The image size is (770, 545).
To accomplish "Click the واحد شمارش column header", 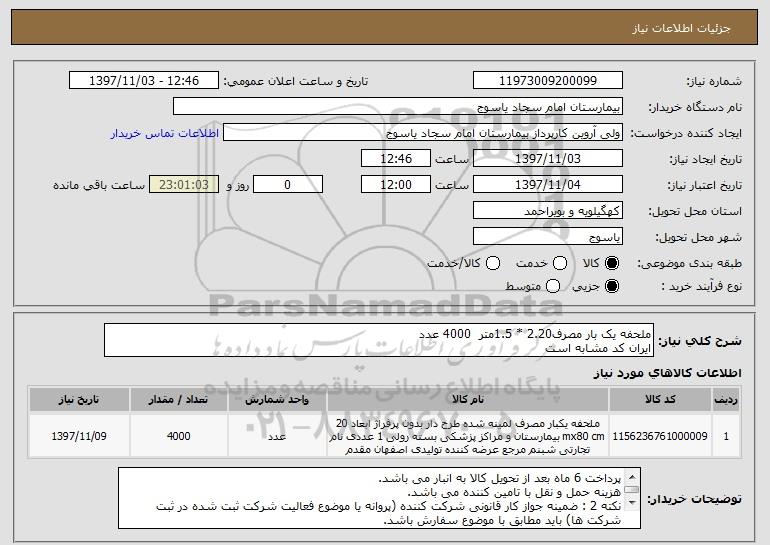I will point(277,400).
